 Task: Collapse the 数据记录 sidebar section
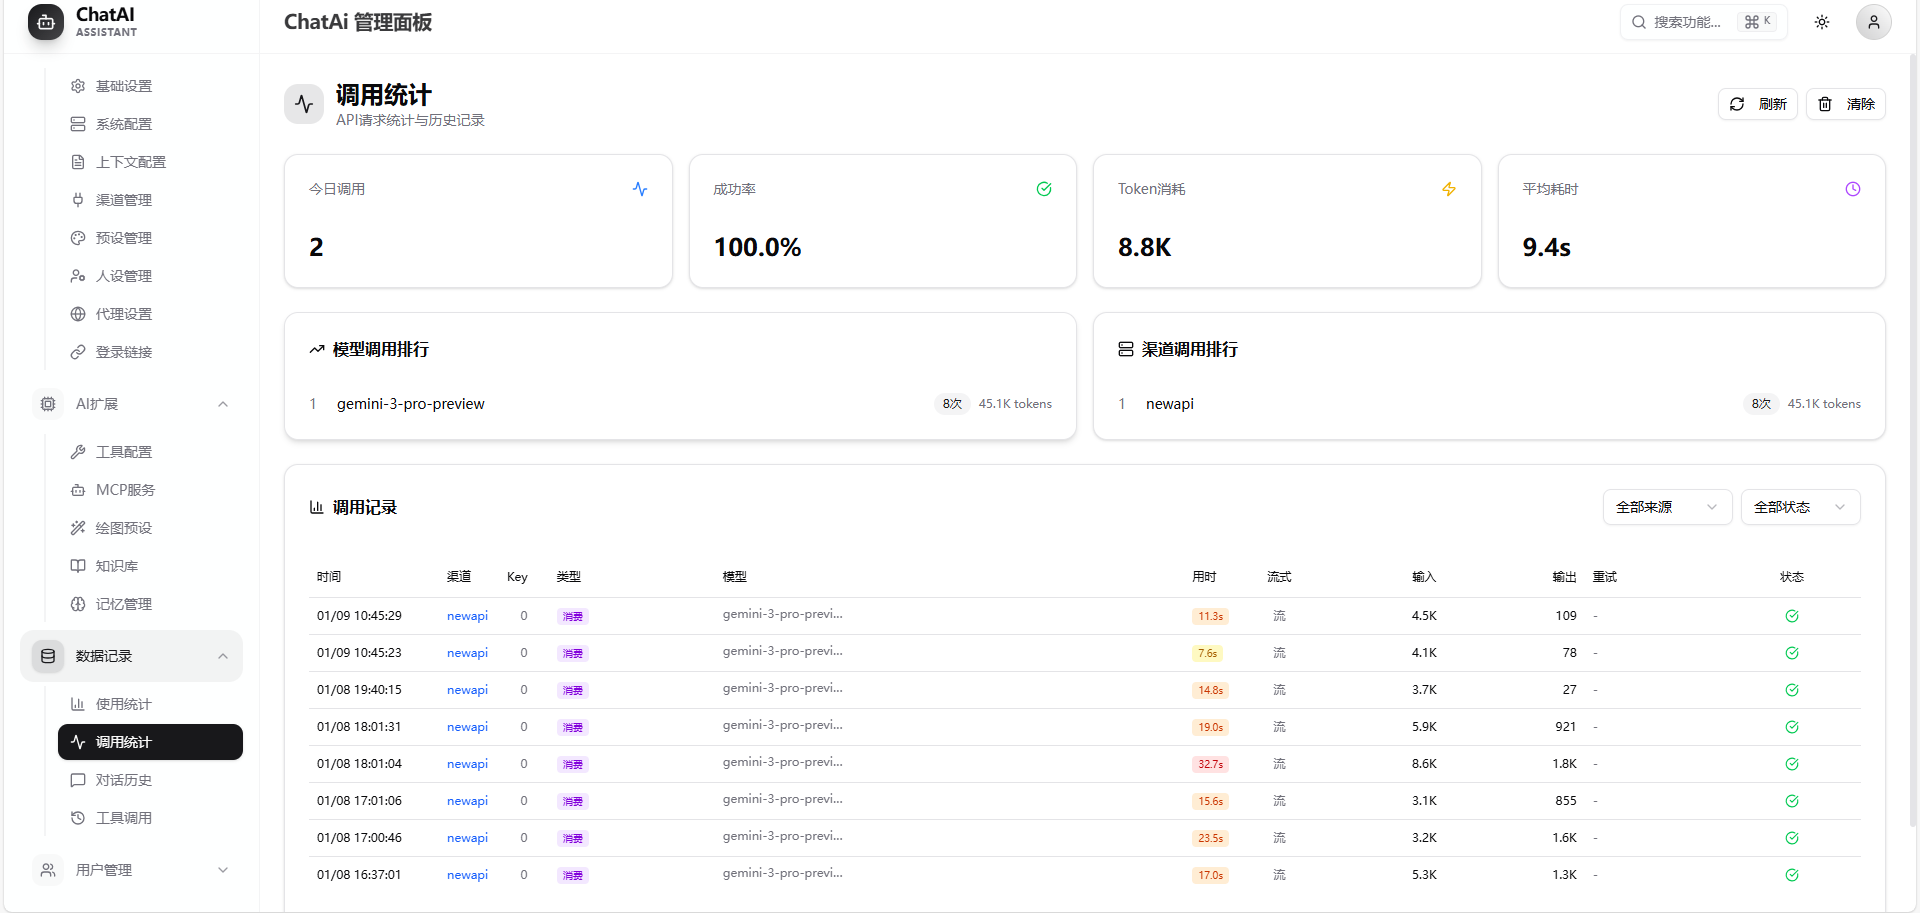[222, 656]
